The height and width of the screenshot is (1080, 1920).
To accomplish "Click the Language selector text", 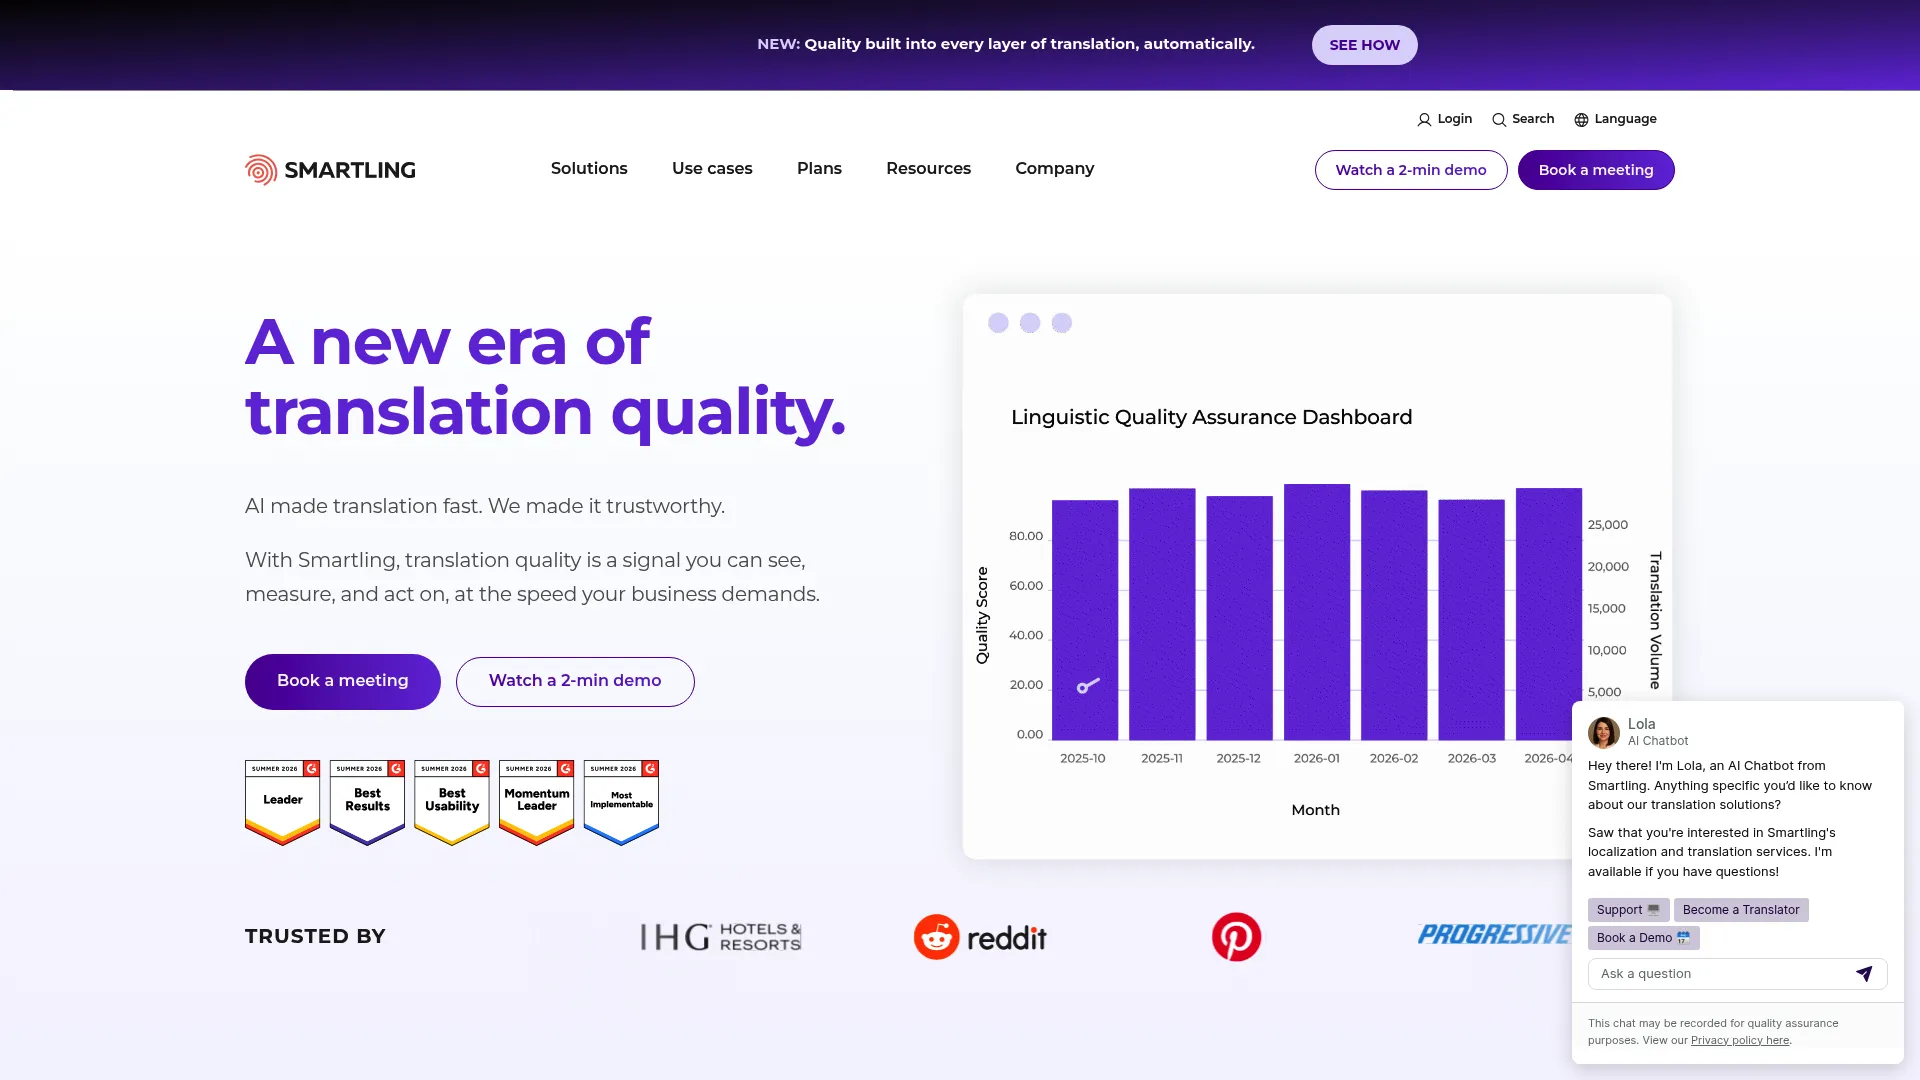I will coord(1625,119).
